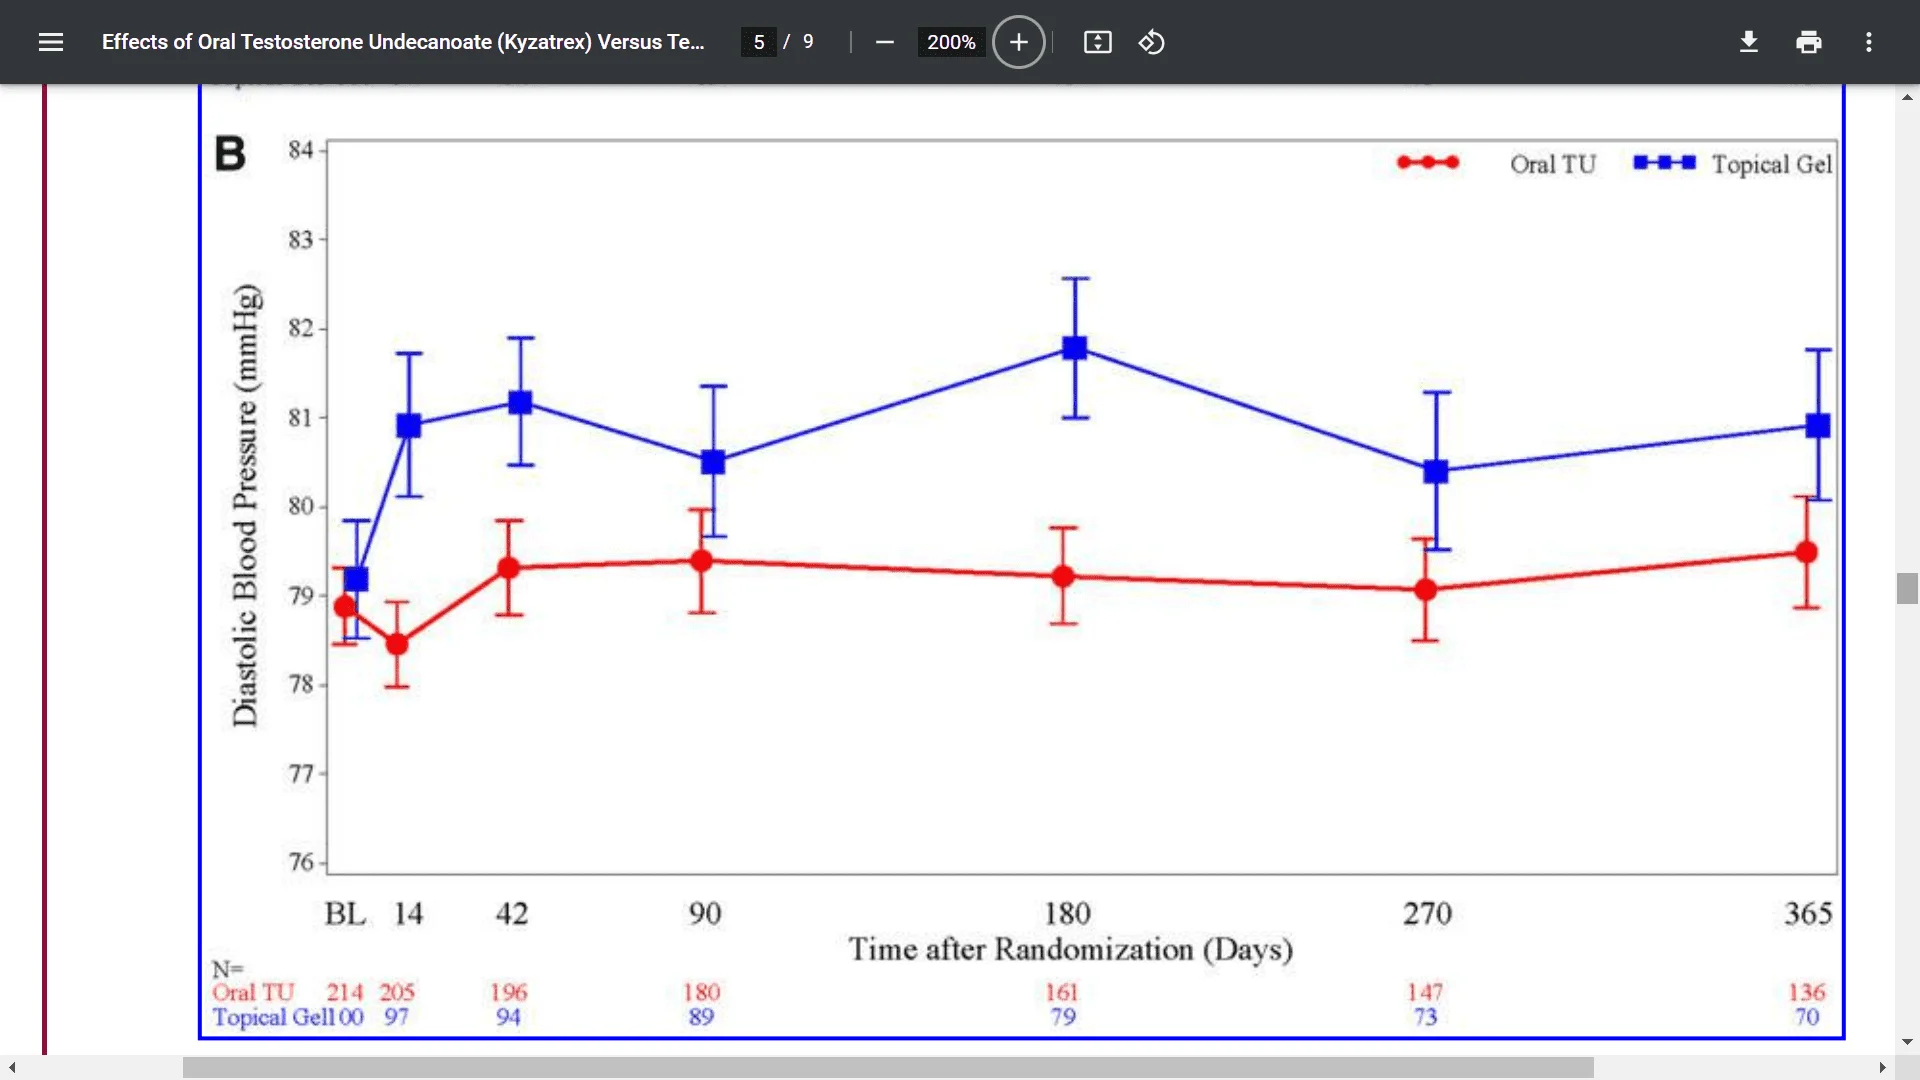This screenshot has height=1080, width=1920.
Task: Click the horizontal scrollbar left arrow
Action: click(11, 1067)
